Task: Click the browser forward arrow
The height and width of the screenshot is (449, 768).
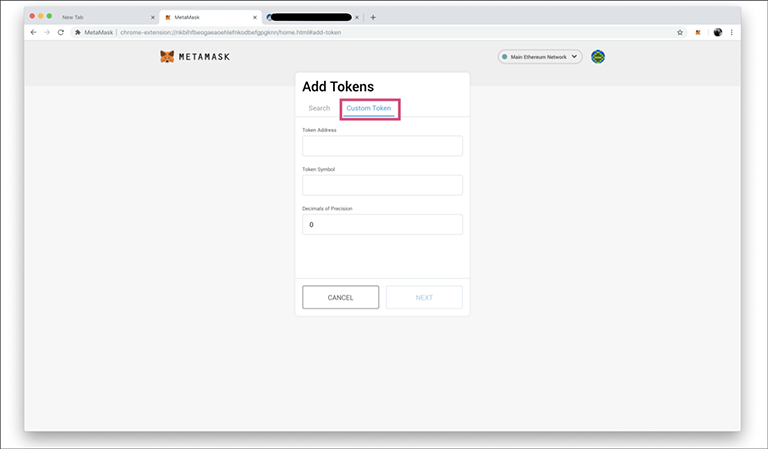Action: pyautogui.click(x=47, y=32)
